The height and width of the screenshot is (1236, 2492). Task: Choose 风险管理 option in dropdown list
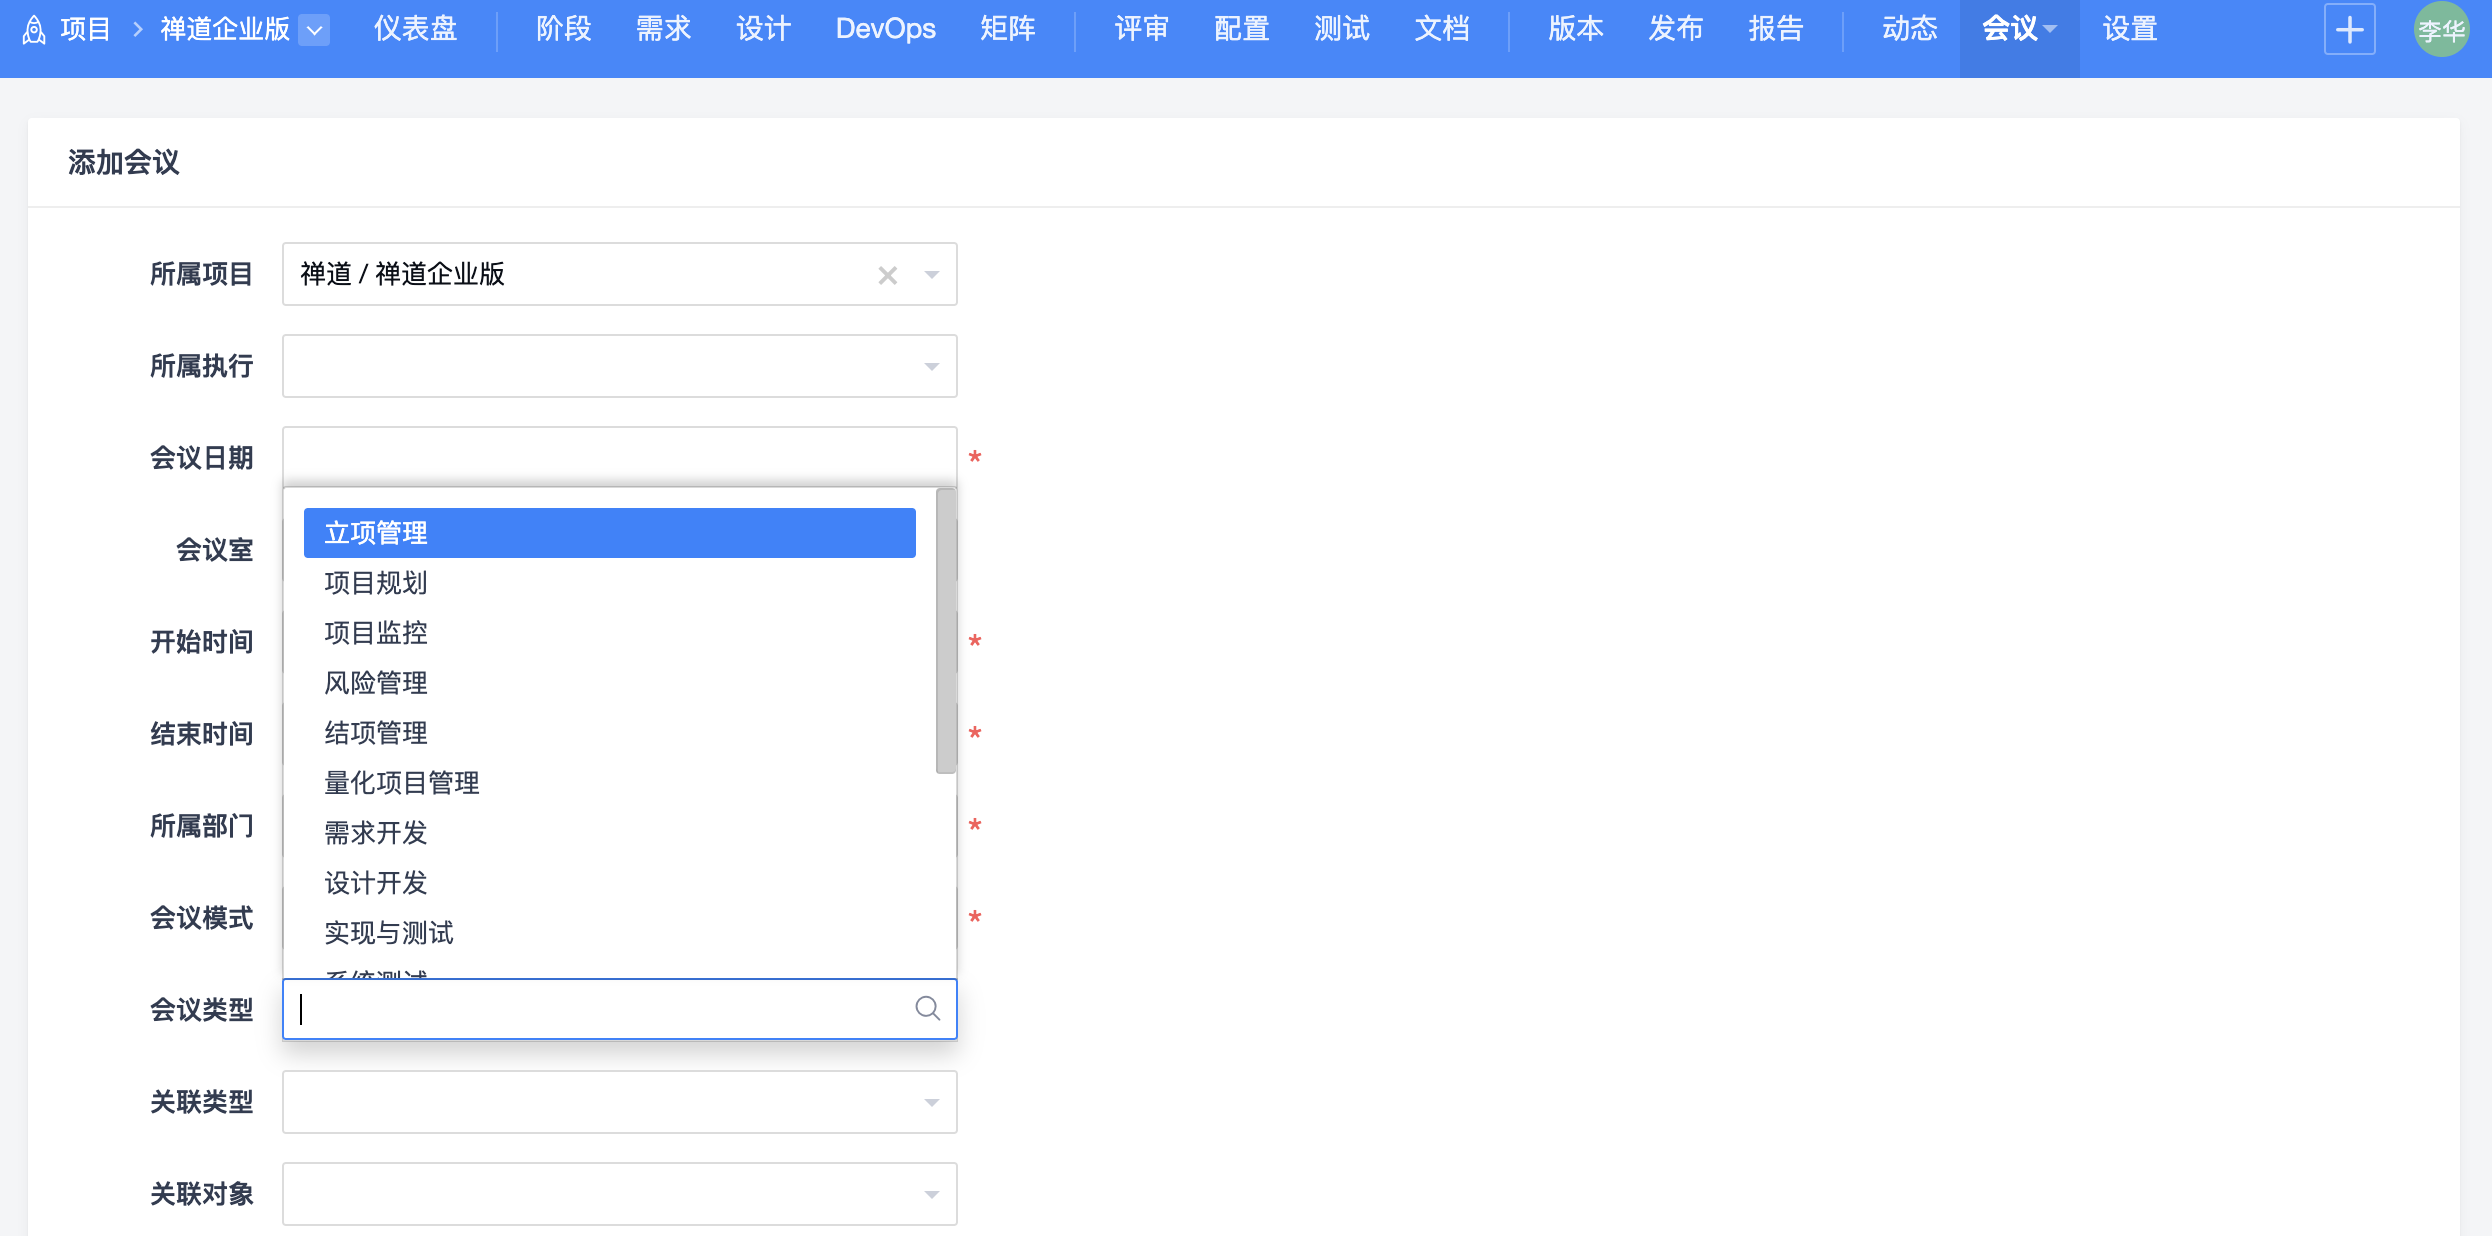tap(376, 683)
